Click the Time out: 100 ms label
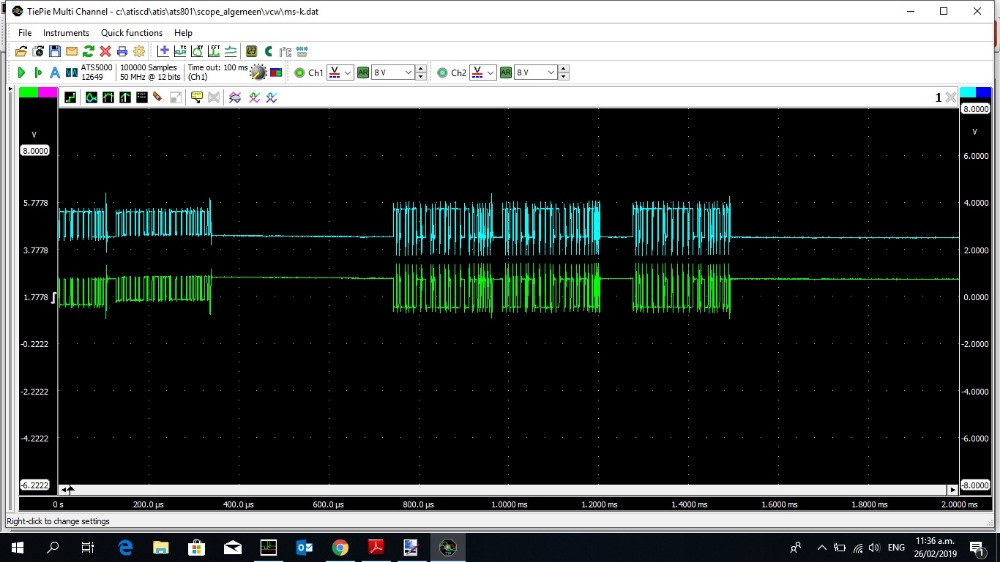This screenshot has width=1000, height=562. (x=217, y=68)
